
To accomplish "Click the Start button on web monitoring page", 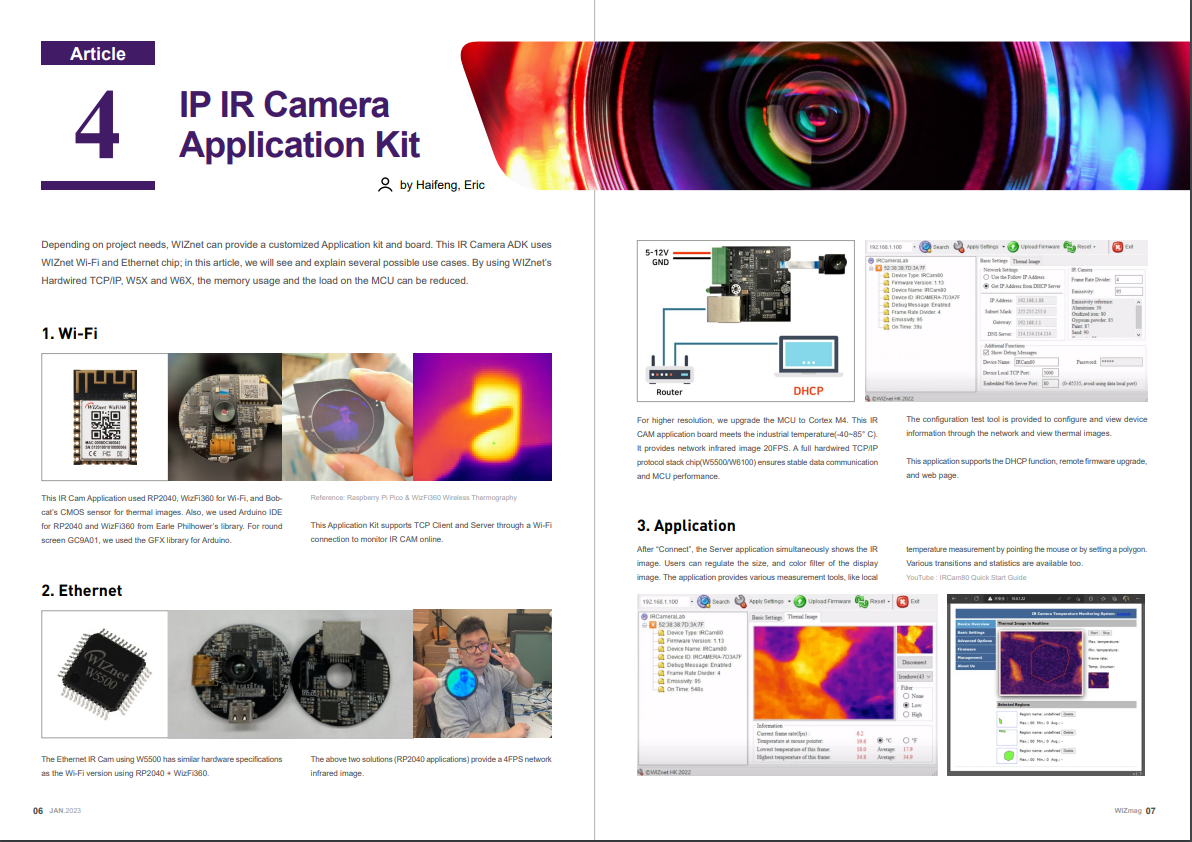I will tap(1094, 632).
